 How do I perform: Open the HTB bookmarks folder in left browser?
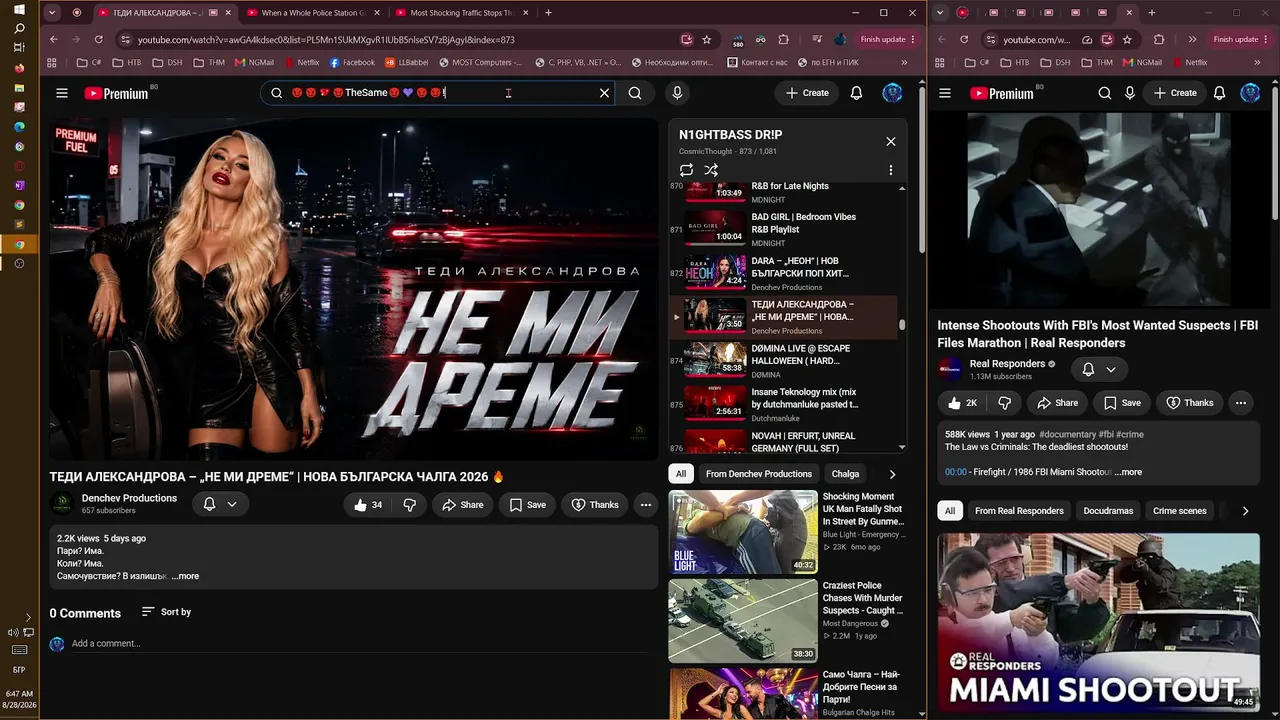[x=126, y=62]
